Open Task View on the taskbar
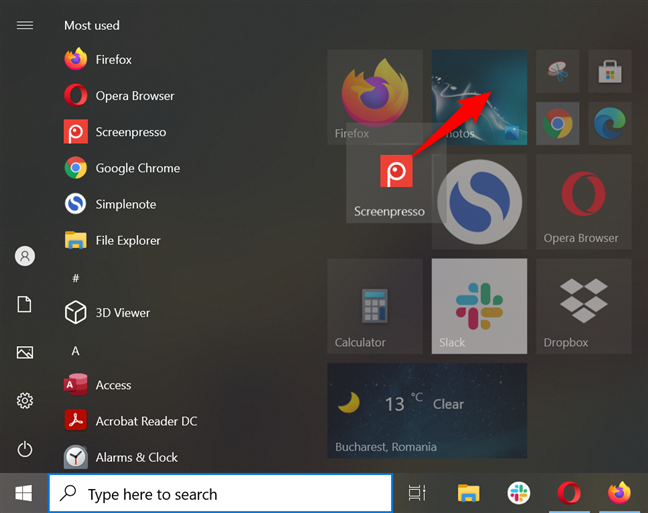 417,493
